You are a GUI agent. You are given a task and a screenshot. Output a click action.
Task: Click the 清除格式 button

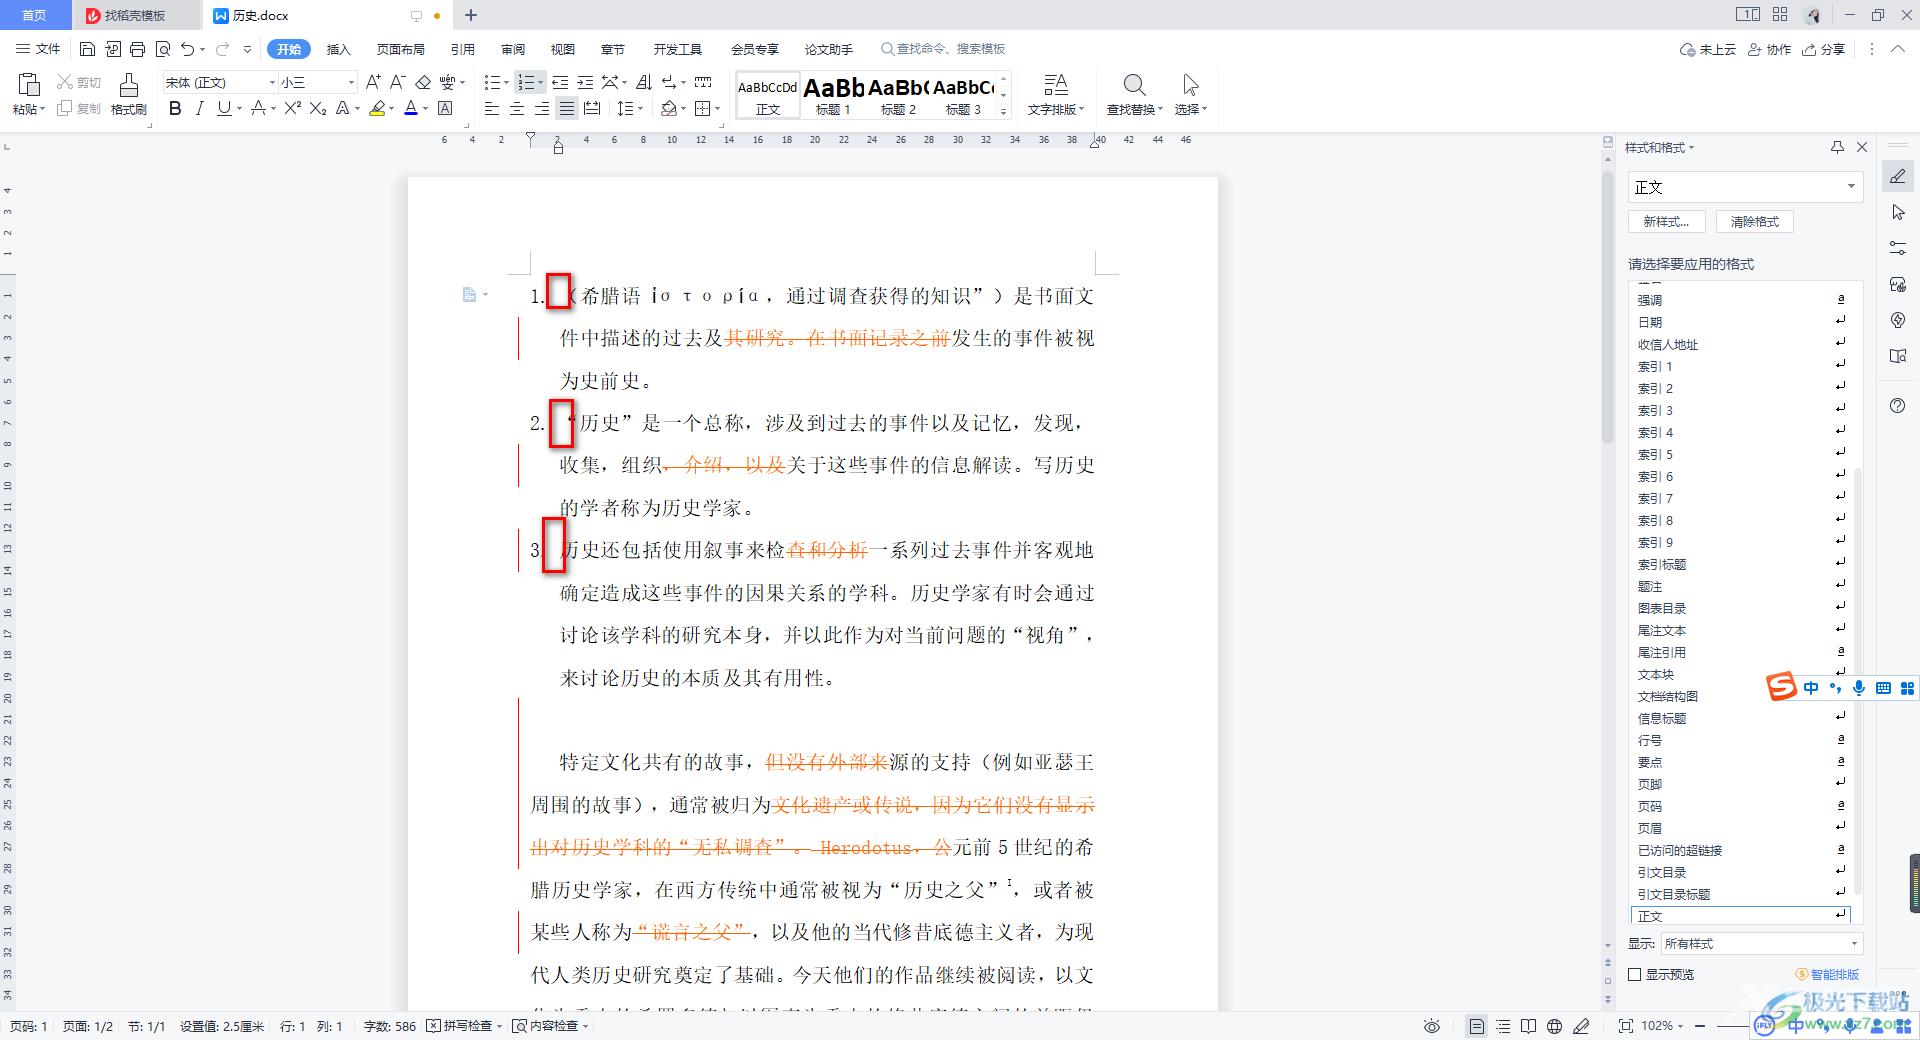click(1755, 222)
